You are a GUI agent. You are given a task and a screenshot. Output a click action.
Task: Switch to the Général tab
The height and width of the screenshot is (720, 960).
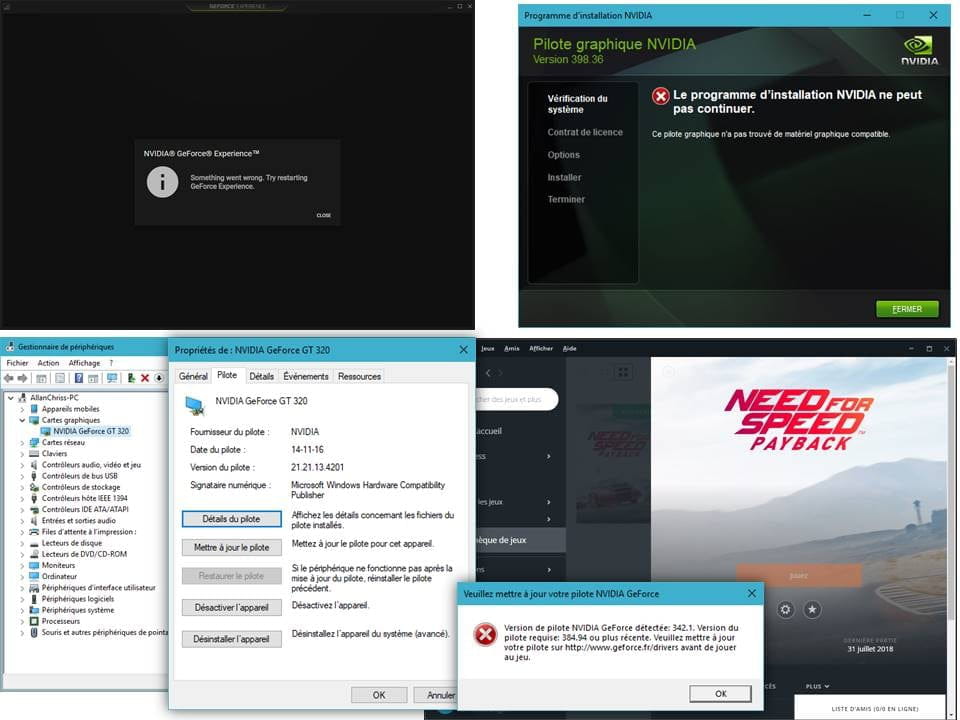pos(193,377)
